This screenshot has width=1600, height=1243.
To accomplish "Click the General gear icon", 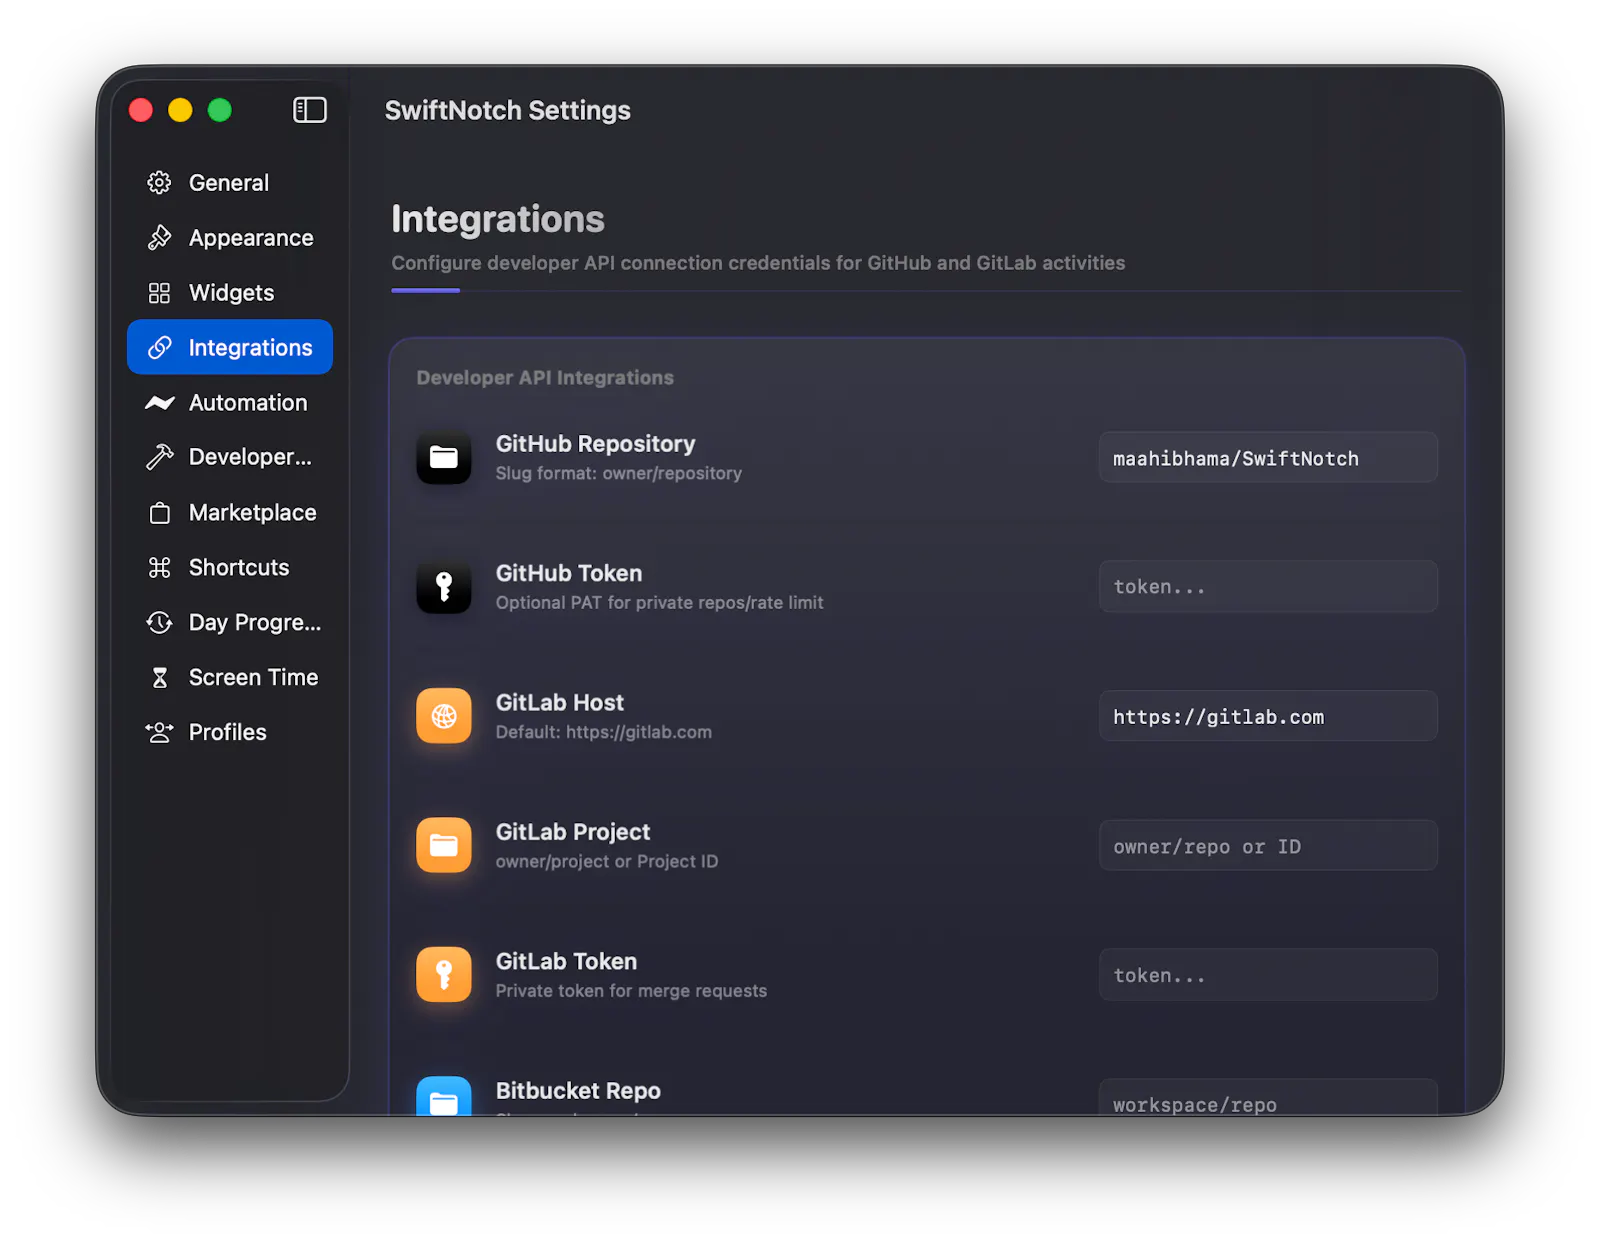I will [x=159, y=183].
